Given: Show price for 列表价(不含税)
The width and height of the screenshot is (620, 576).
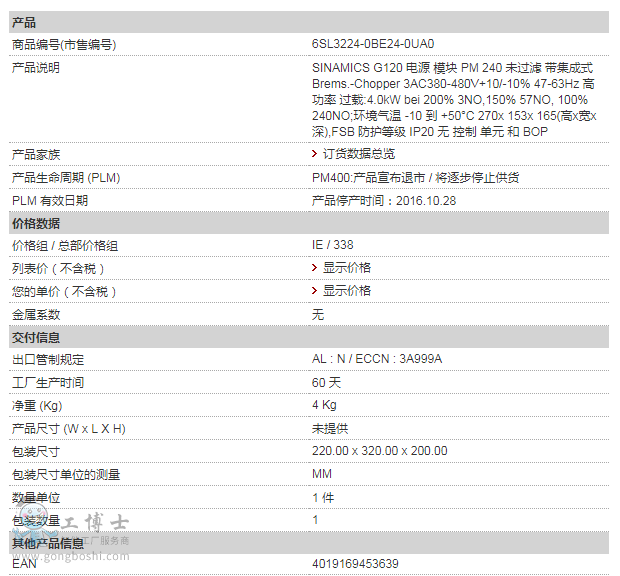Looking at the screenshot, I should (346, 268).
